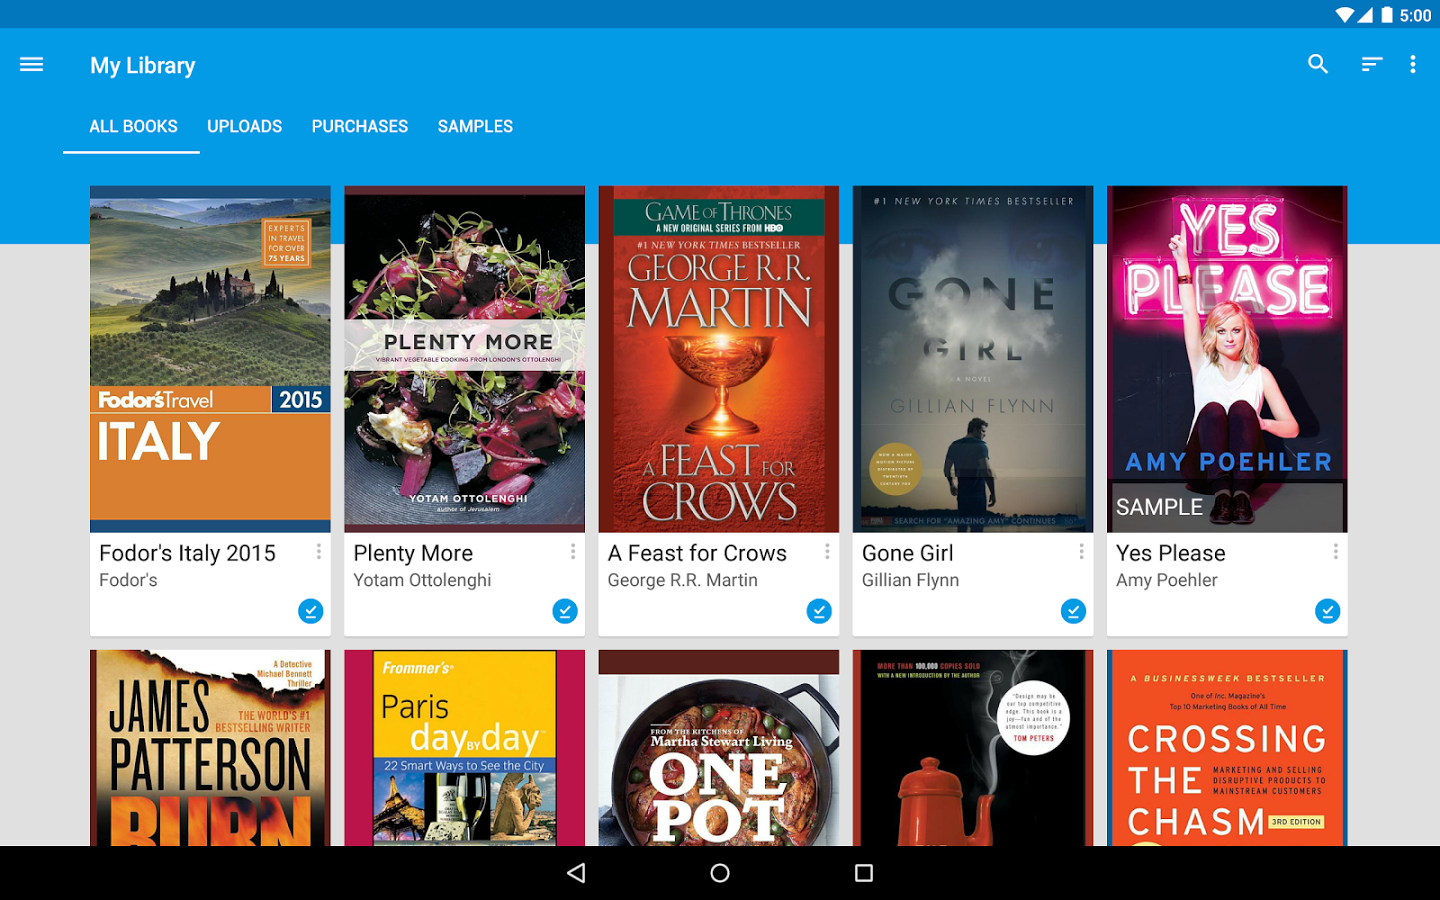
Task: Open options menu for George R.R. Martin's book
Action: coord(827,551)
